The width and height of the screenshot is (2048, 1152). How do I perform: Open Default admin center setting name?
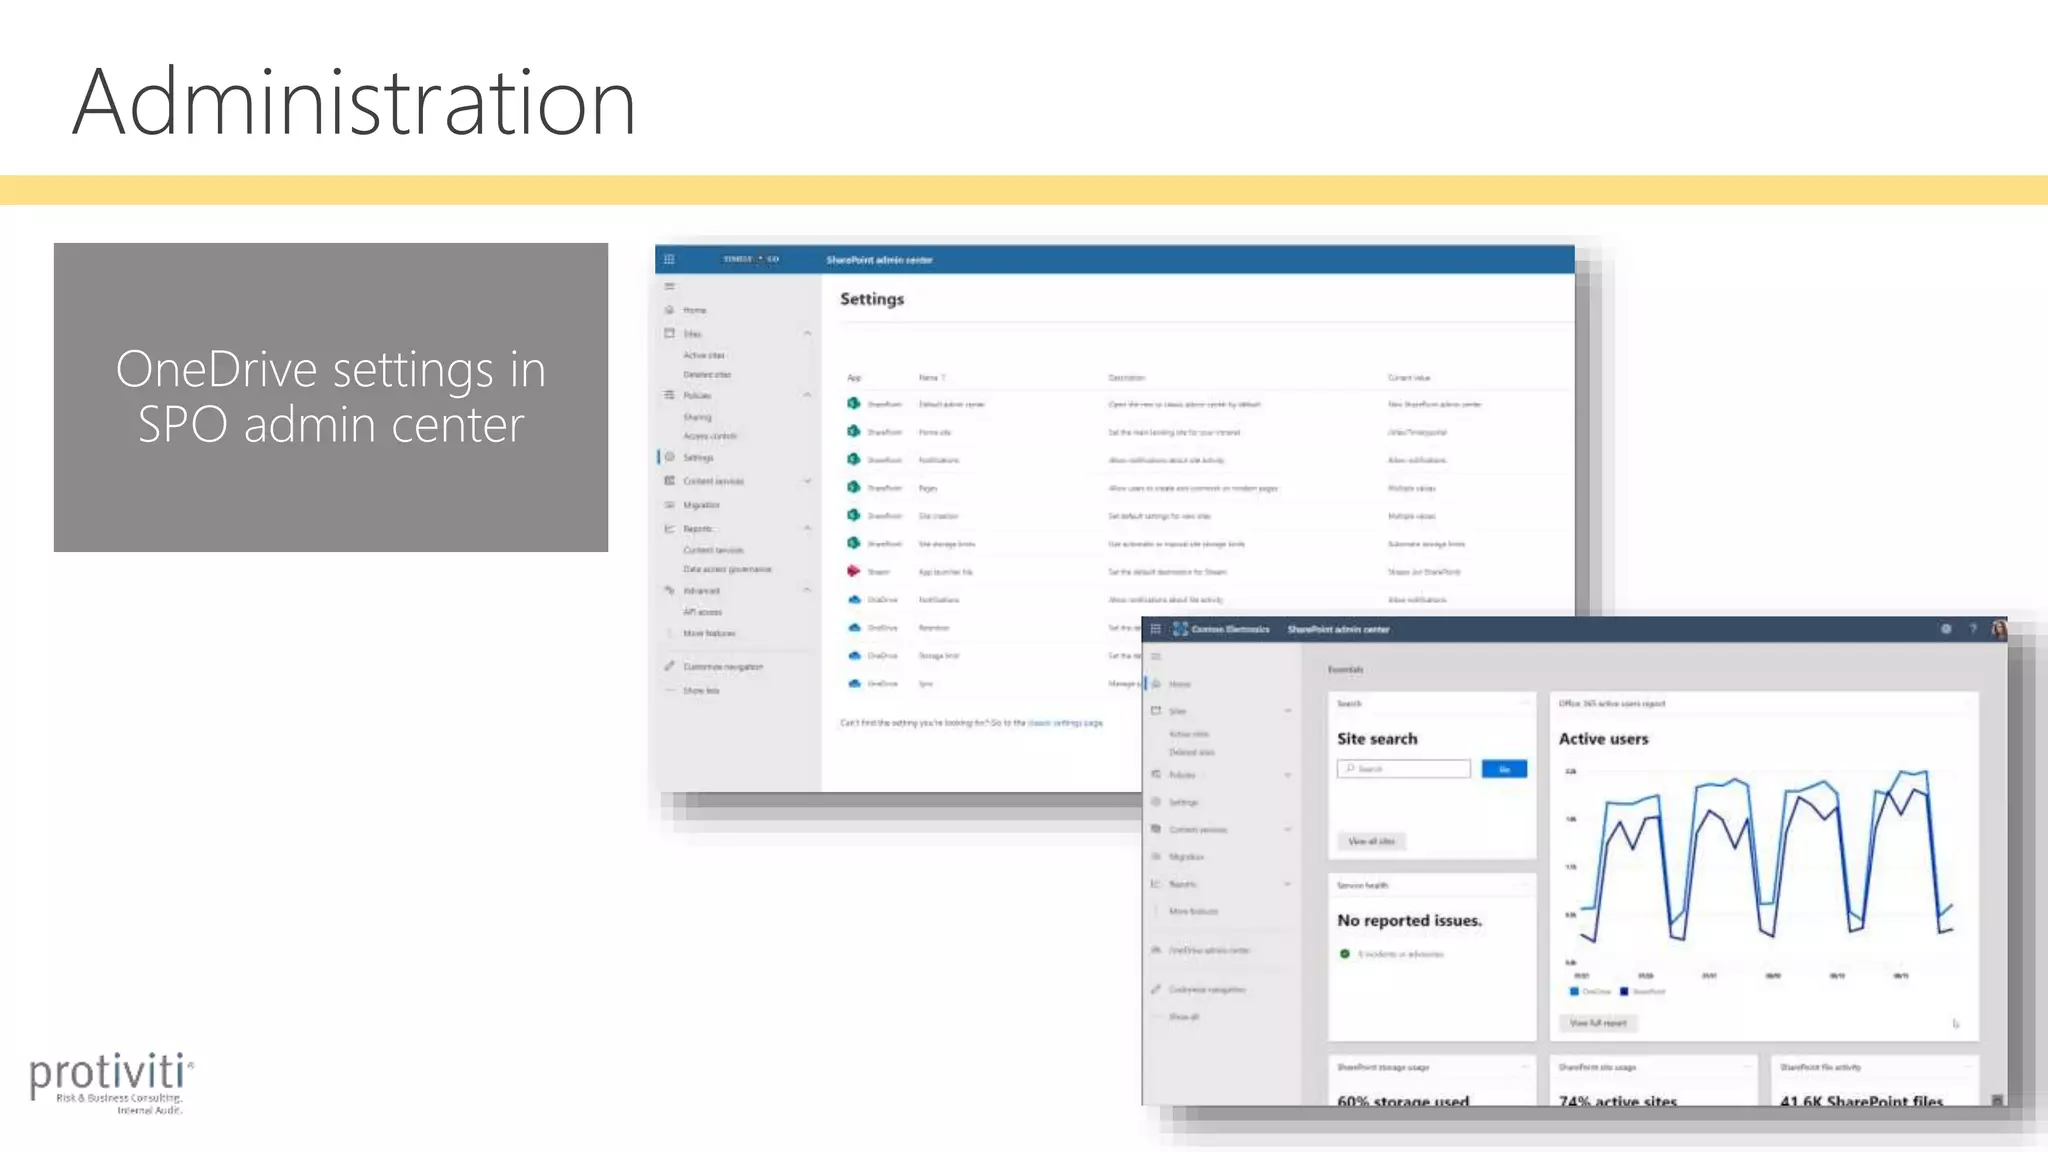pos(952,405)
